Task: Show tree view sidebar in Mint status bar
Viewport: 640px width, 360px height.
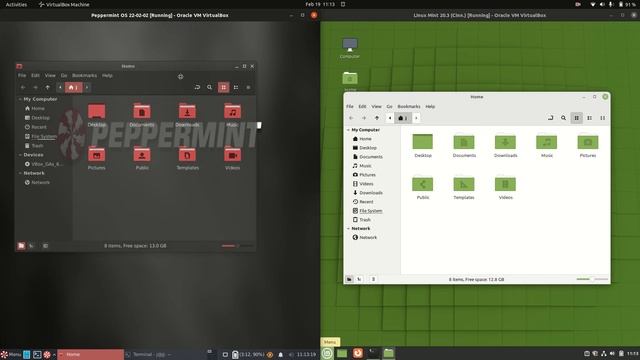Action: [360, 280]
